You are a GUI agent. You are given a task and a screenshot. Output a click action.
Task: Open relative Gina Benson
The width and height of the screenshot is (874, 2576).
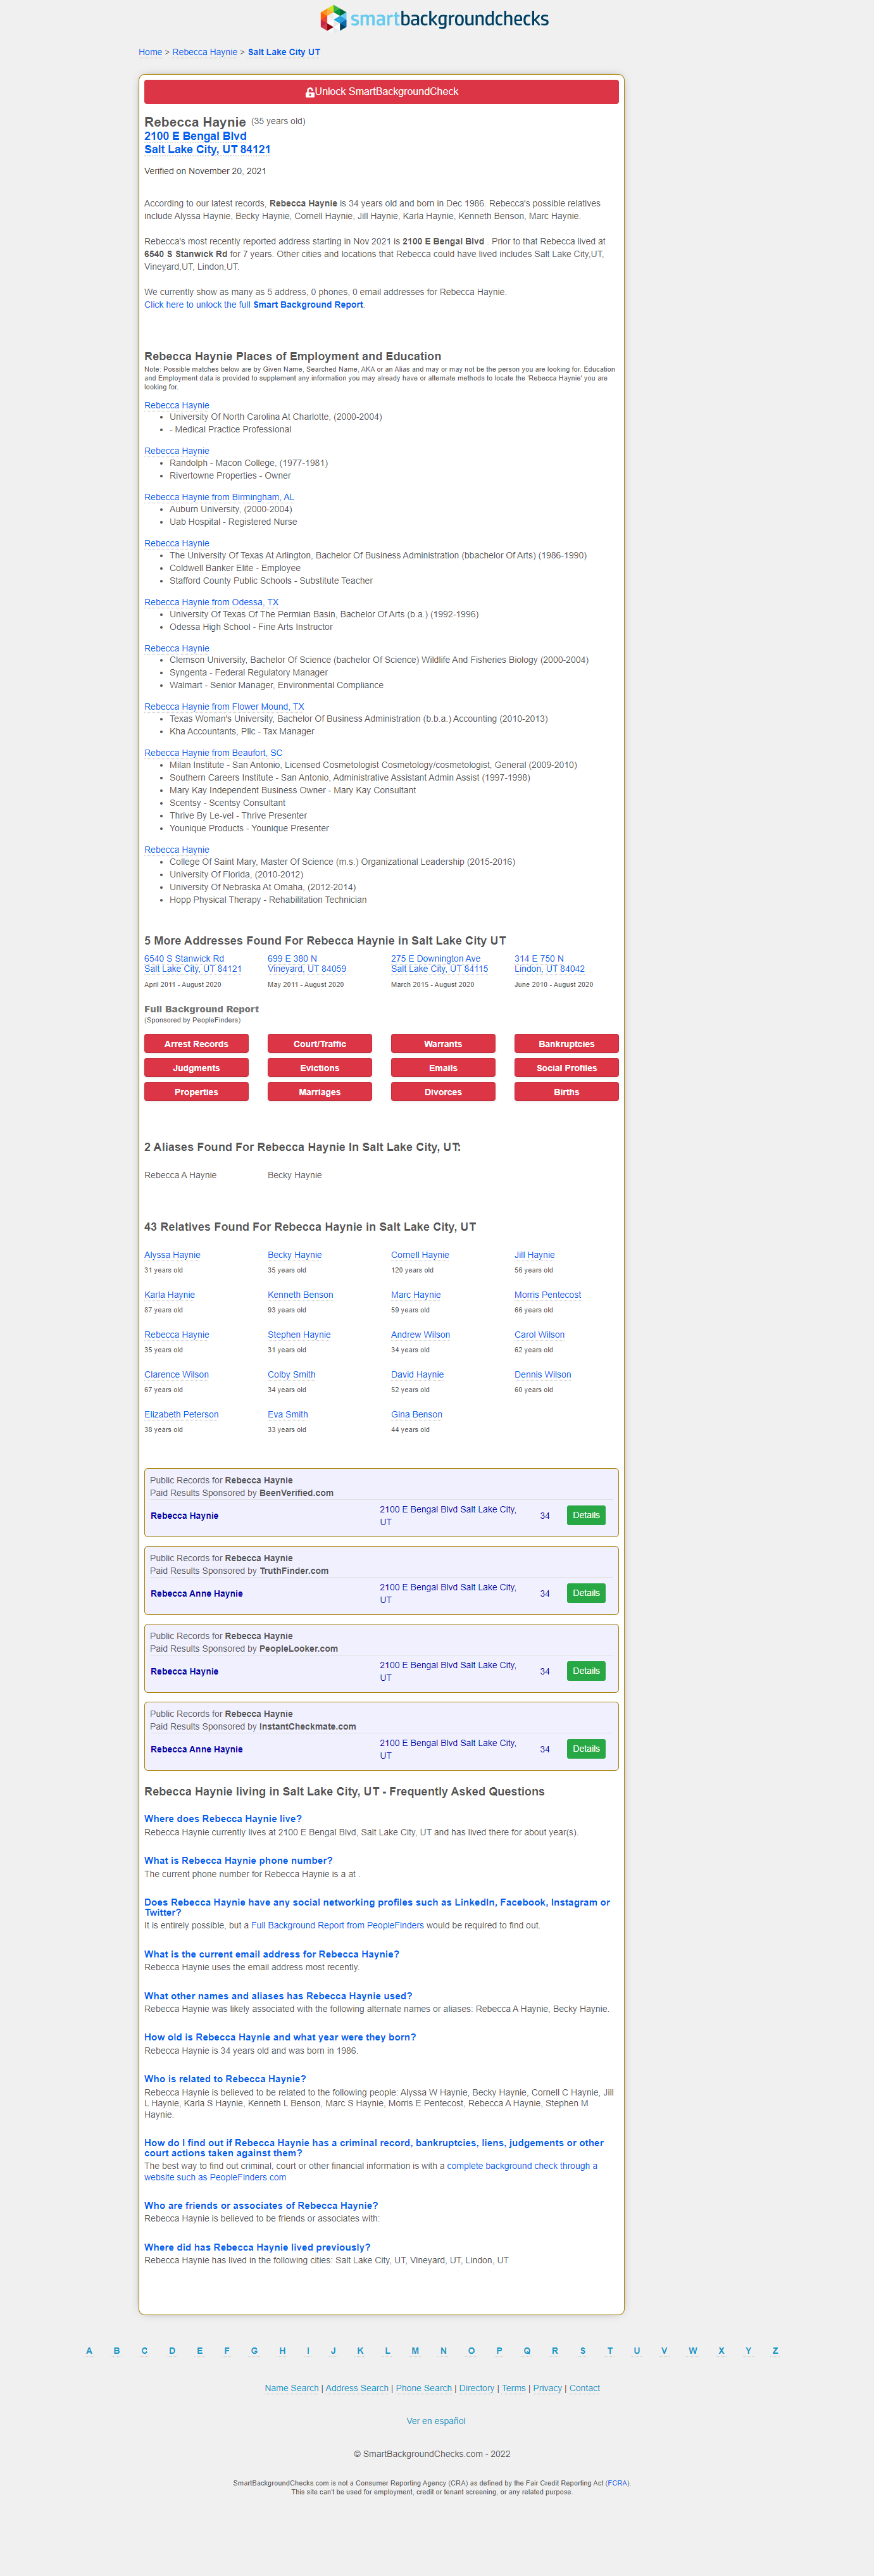point(417,1415)
